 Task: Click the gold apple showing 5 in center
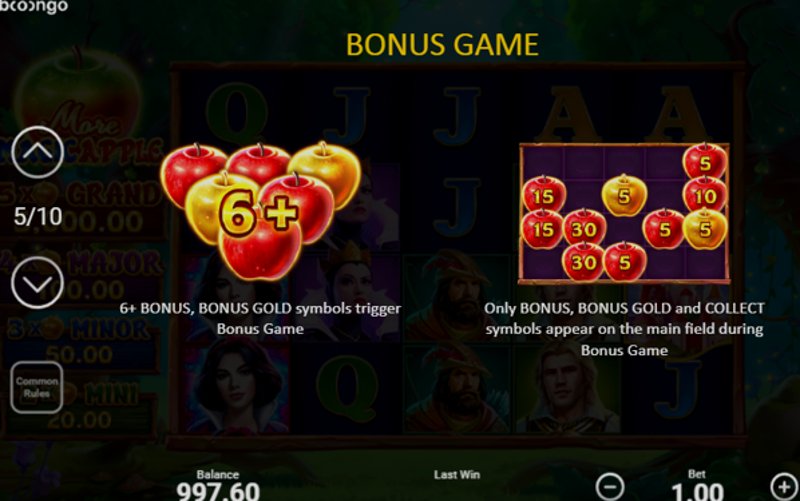tap(624, 195)
